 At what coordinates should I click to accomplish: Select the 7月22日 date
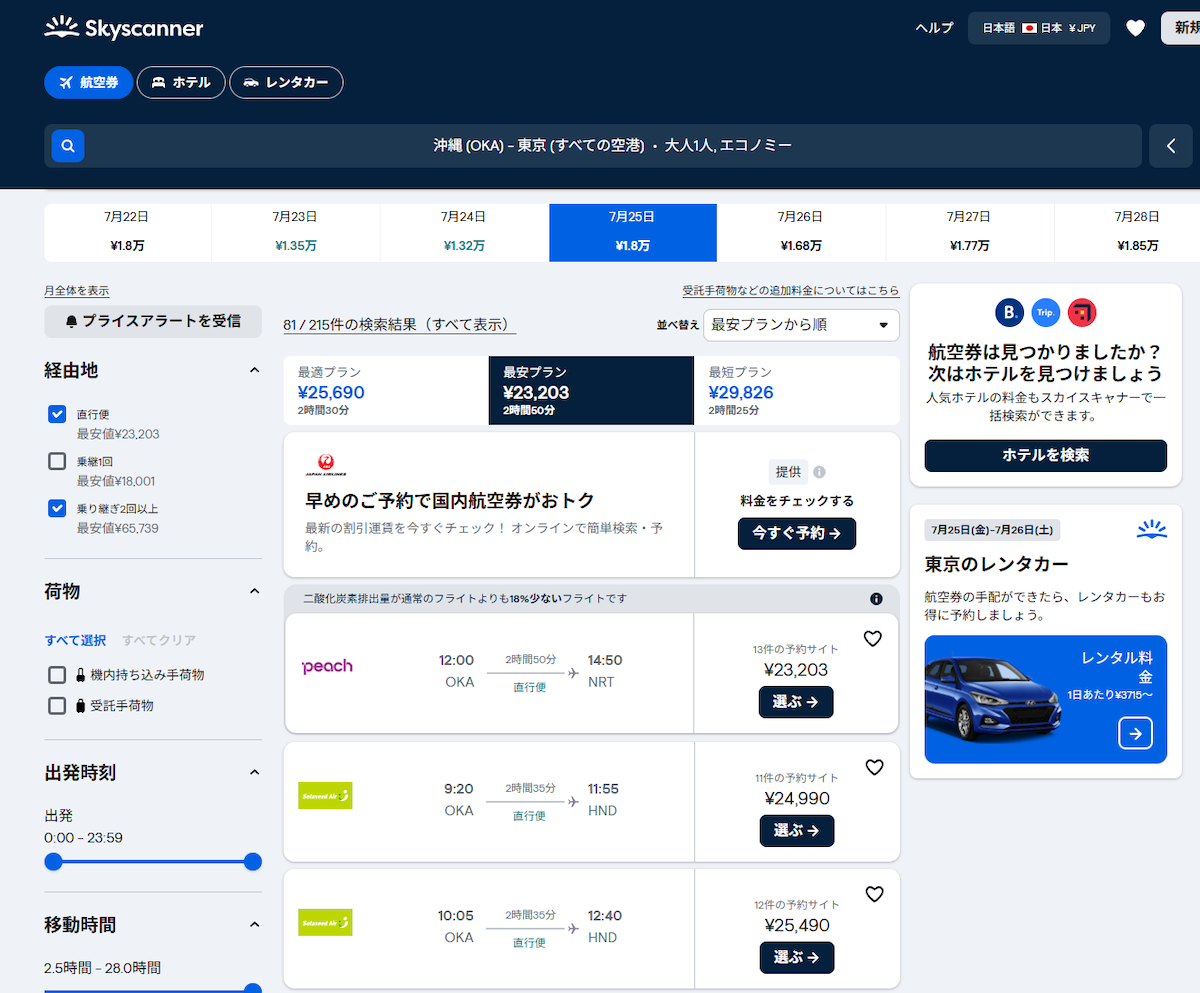coord(127,232)
